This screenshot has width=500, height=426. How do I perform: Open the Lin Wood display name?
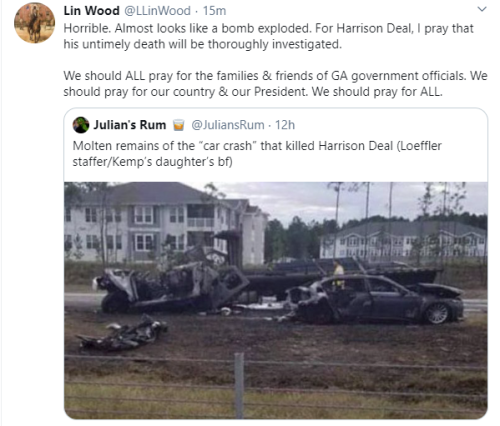pos(91,11)
